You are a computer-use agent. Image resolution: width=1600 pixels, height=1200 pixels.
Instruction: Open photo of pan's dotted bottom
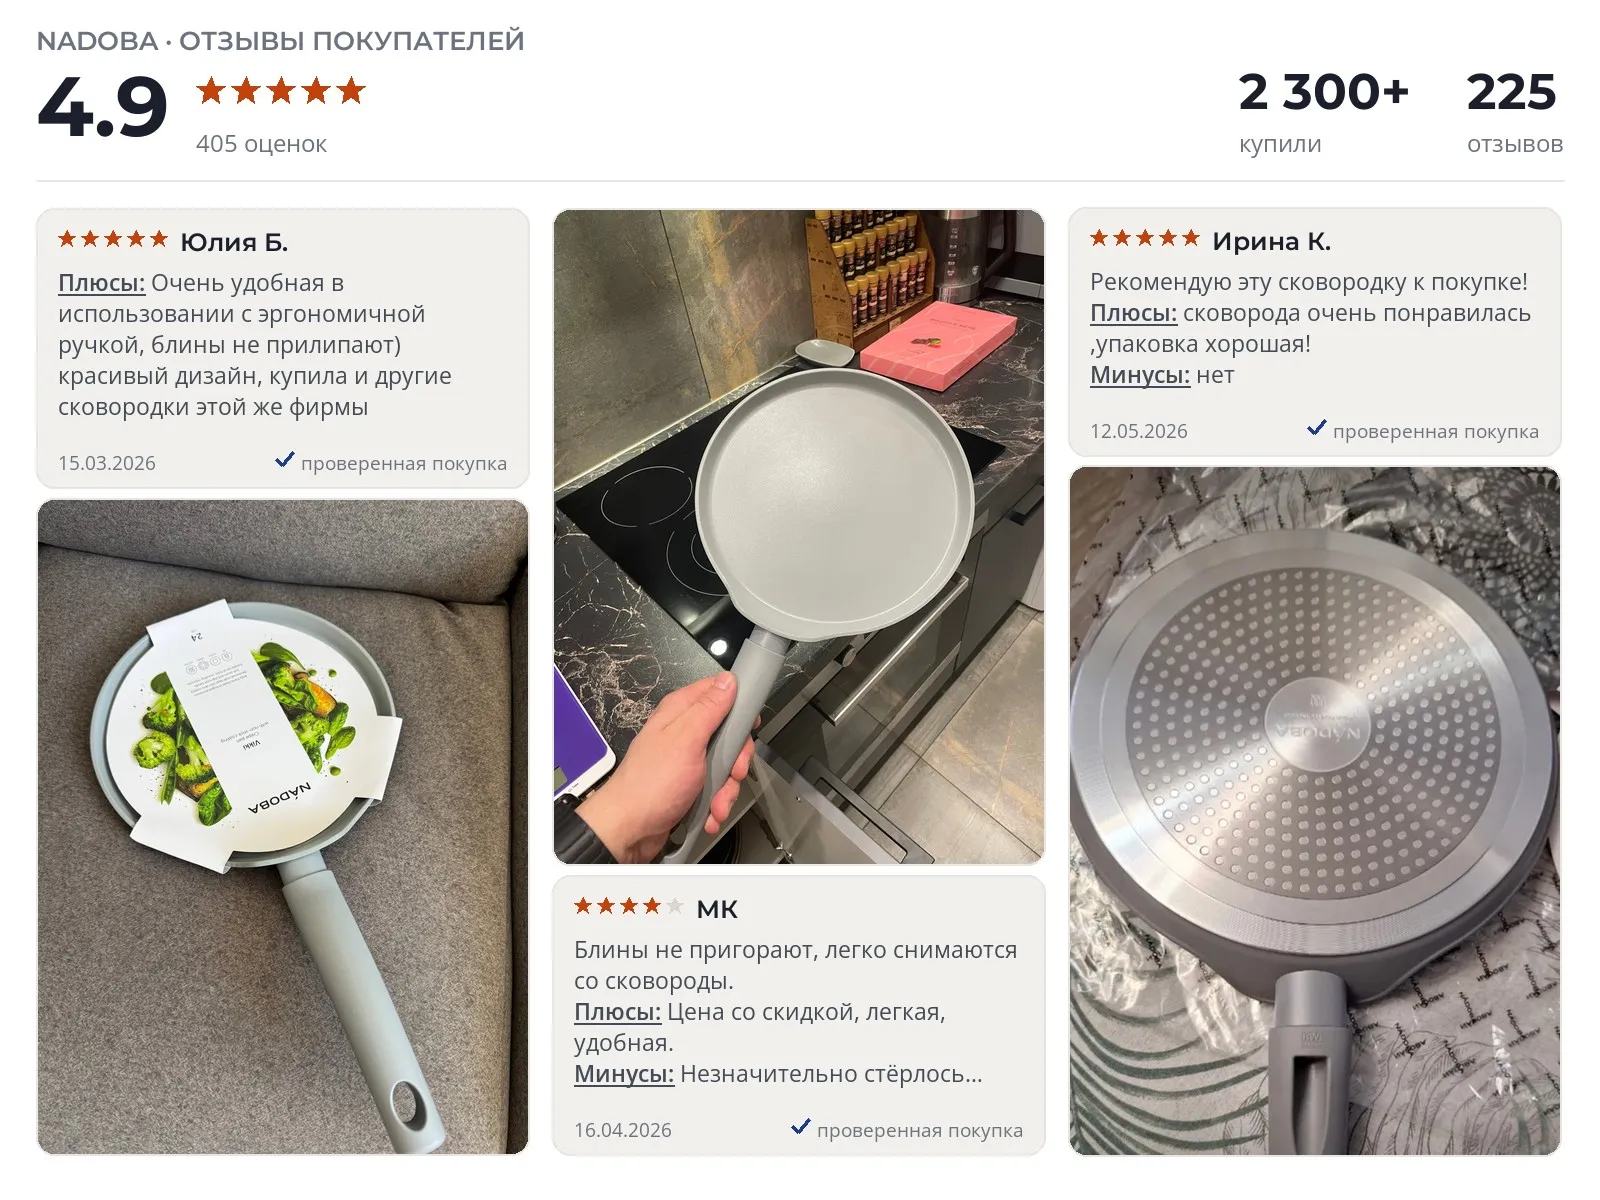pyautogui.click(x=1315, y=811)
